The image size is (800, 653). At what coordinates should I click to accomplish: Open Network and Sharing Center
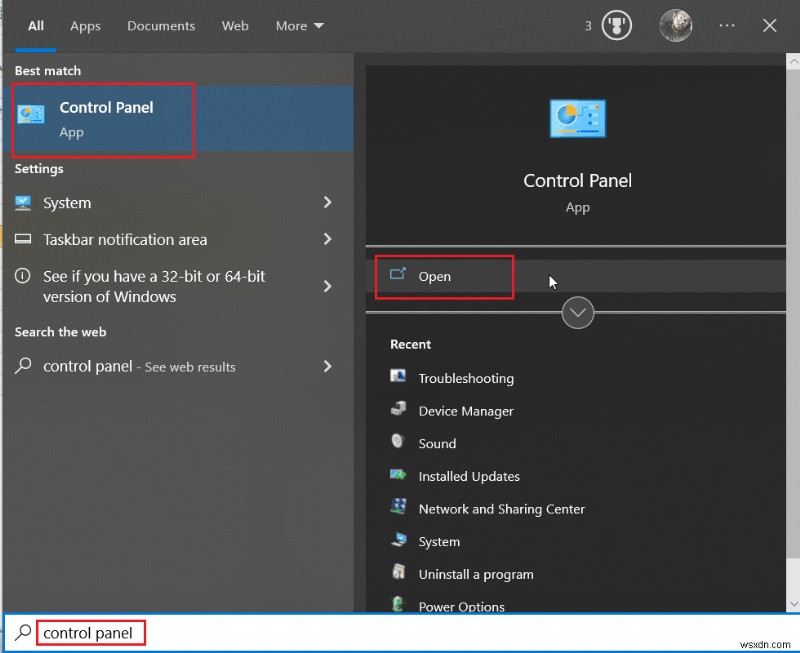[501, 509]
